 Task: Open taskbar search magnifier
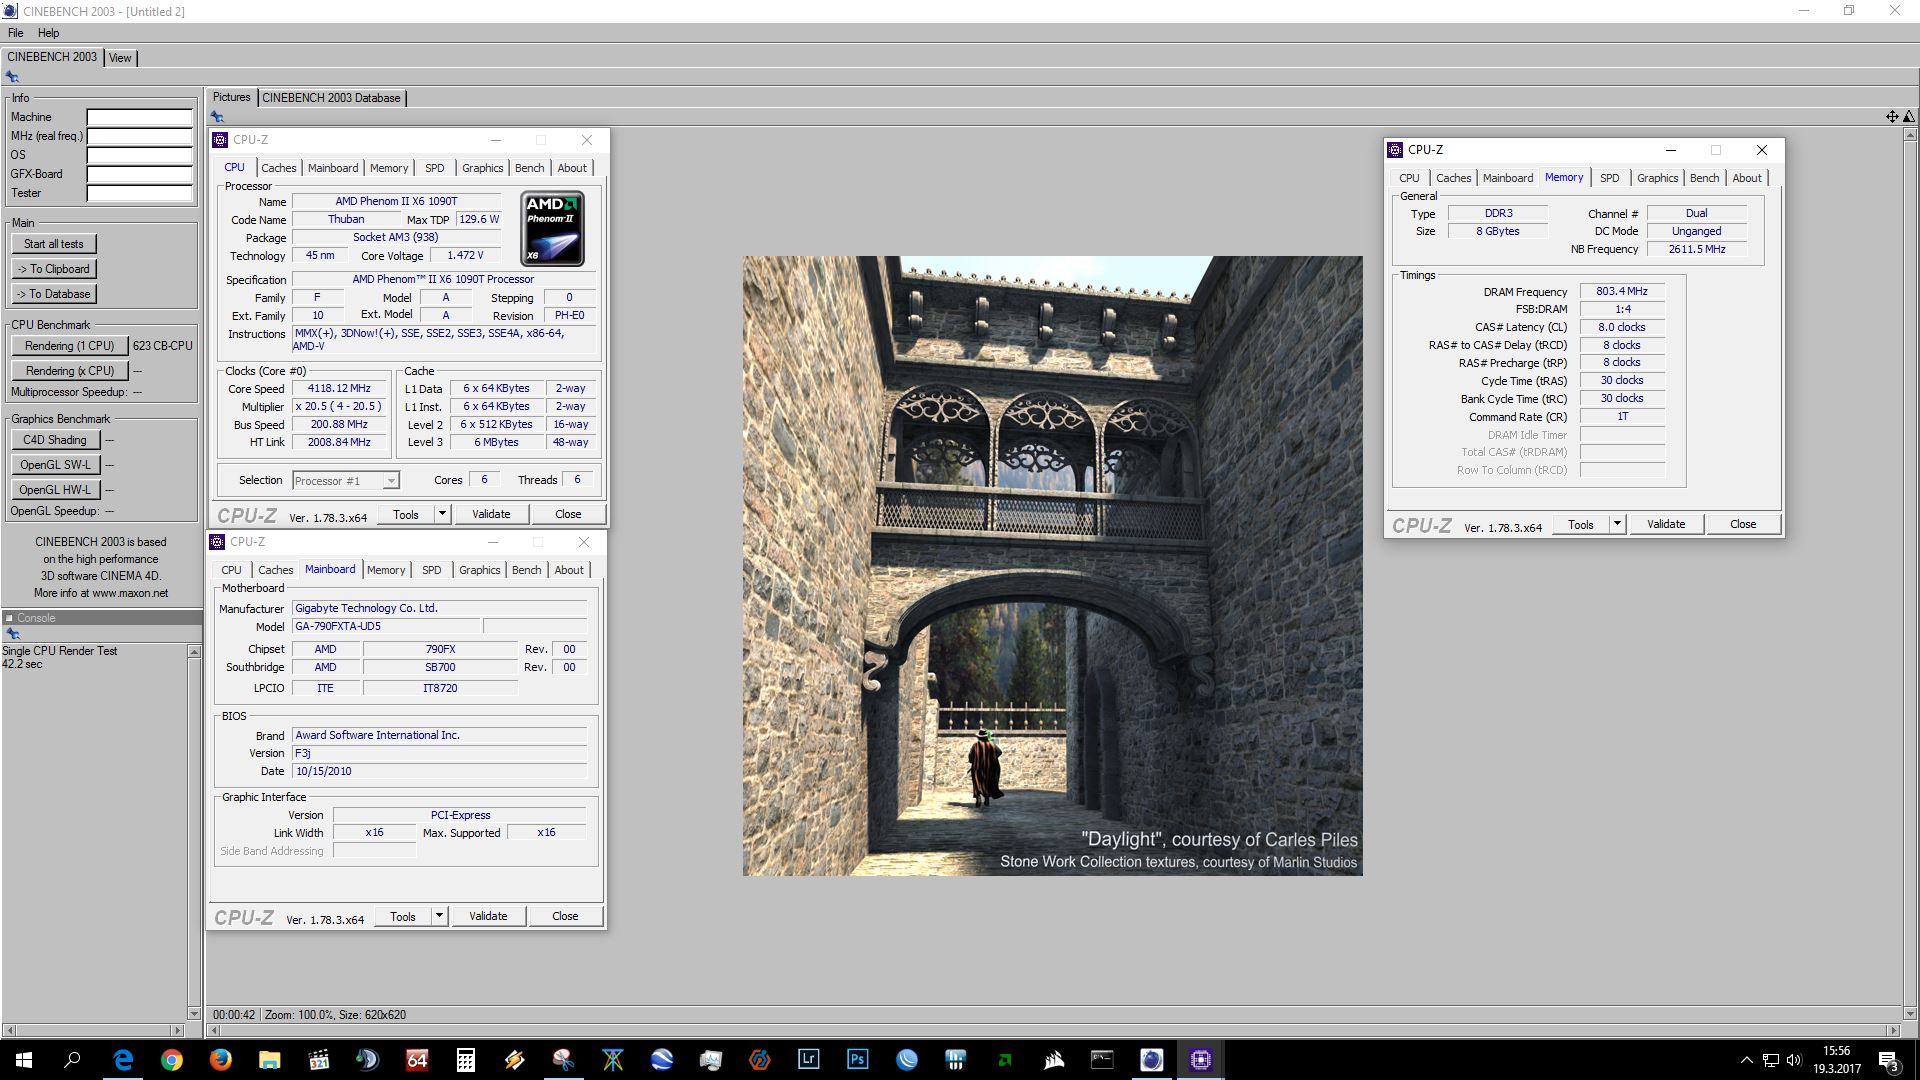point(72,1060)
